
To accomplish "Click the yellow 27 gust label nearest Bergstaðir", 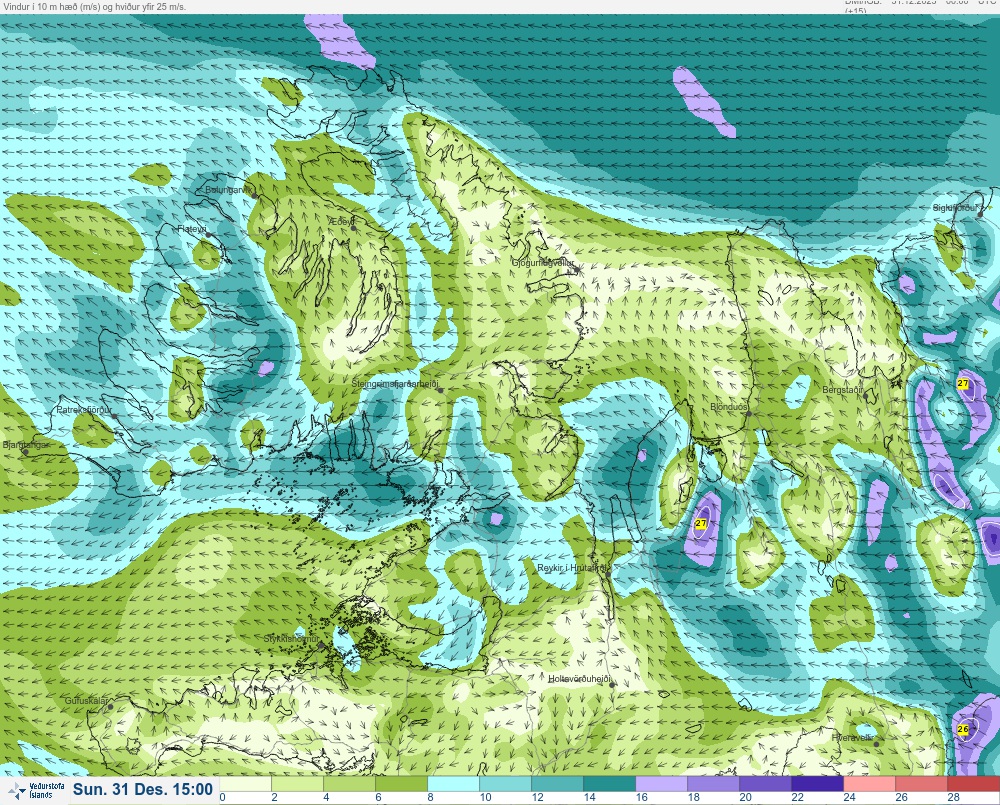I will tap(963, 383).
